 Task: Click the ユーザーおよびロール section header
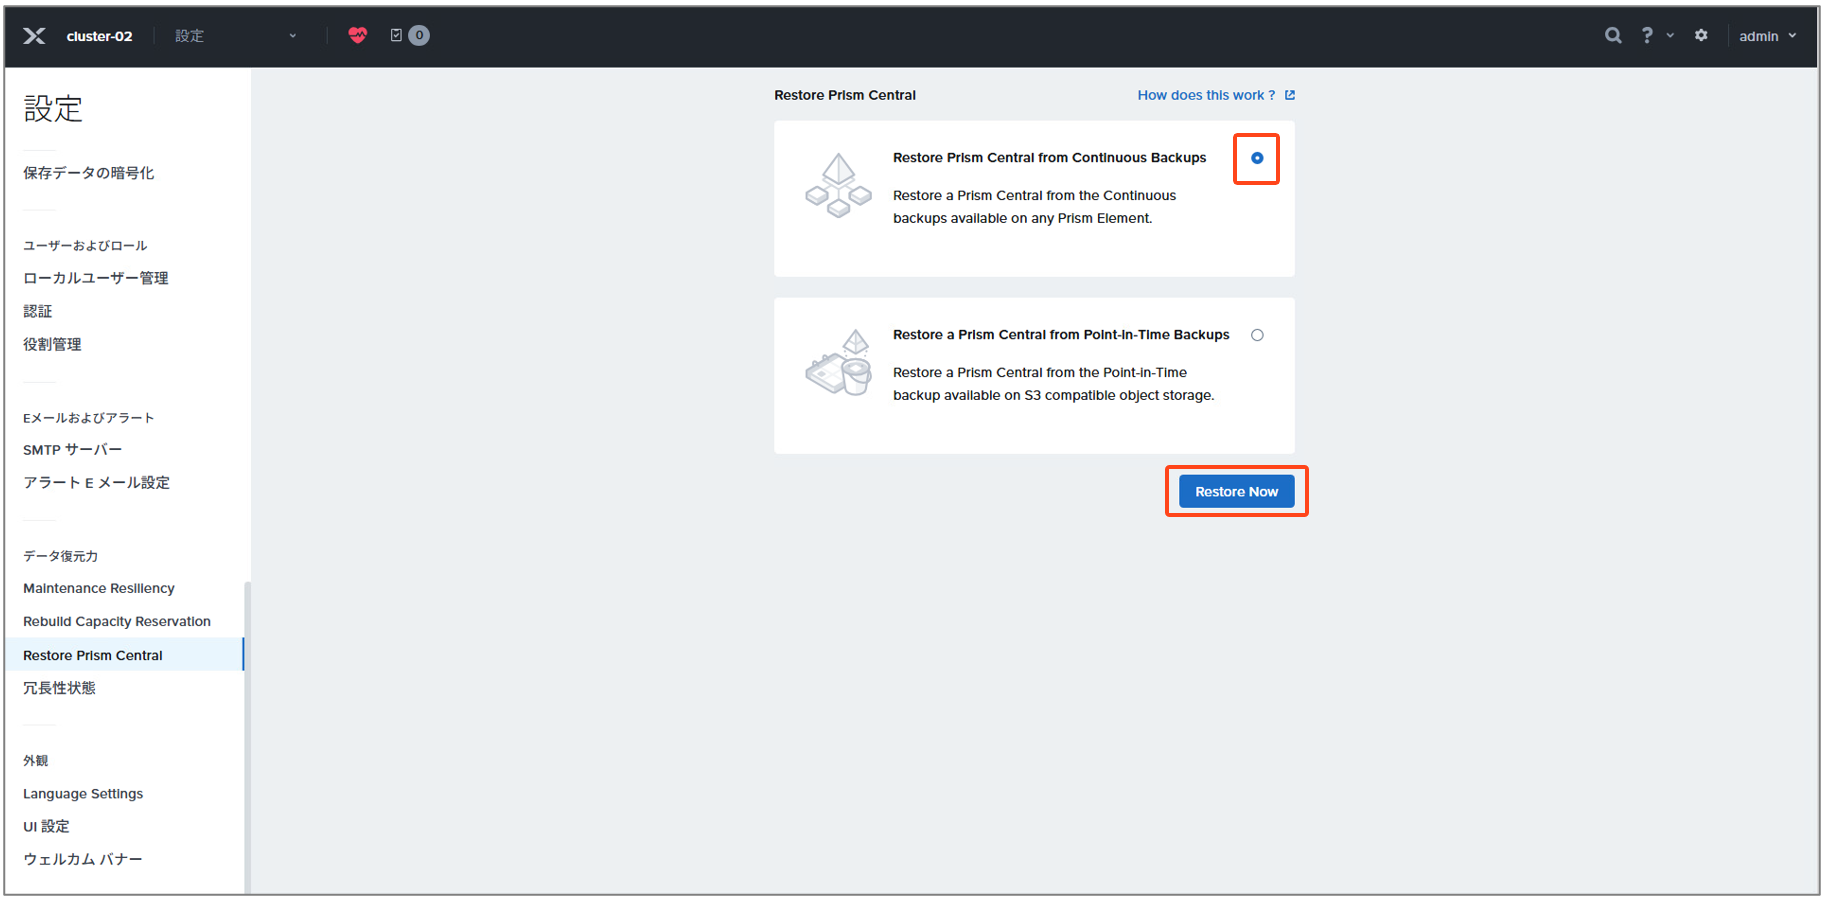(x=85, y=246)
